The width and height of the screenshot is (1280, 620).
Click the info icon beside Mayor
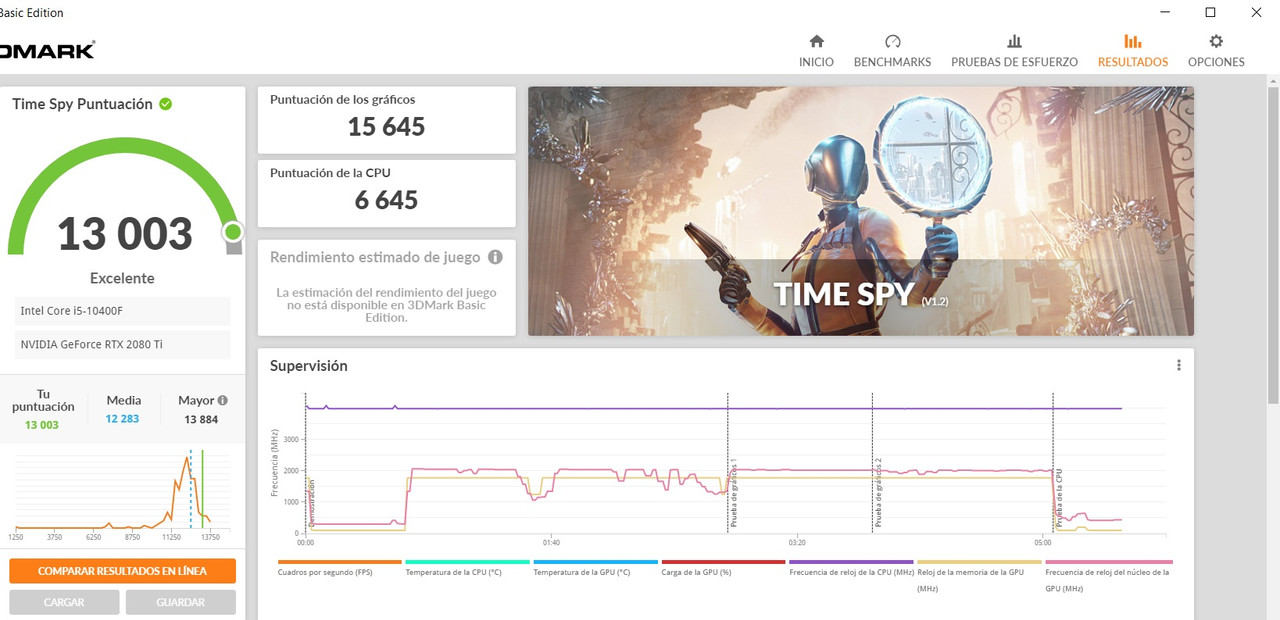point(223,400)
